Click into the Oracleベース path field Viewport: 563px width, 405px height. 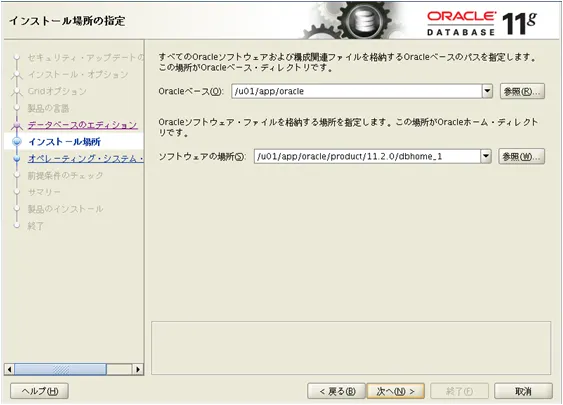(x=357, y=91)
